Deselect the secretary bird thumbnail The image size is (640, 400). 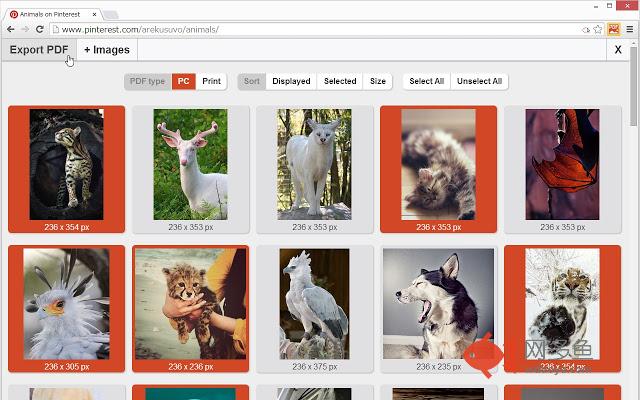[67, 309]
